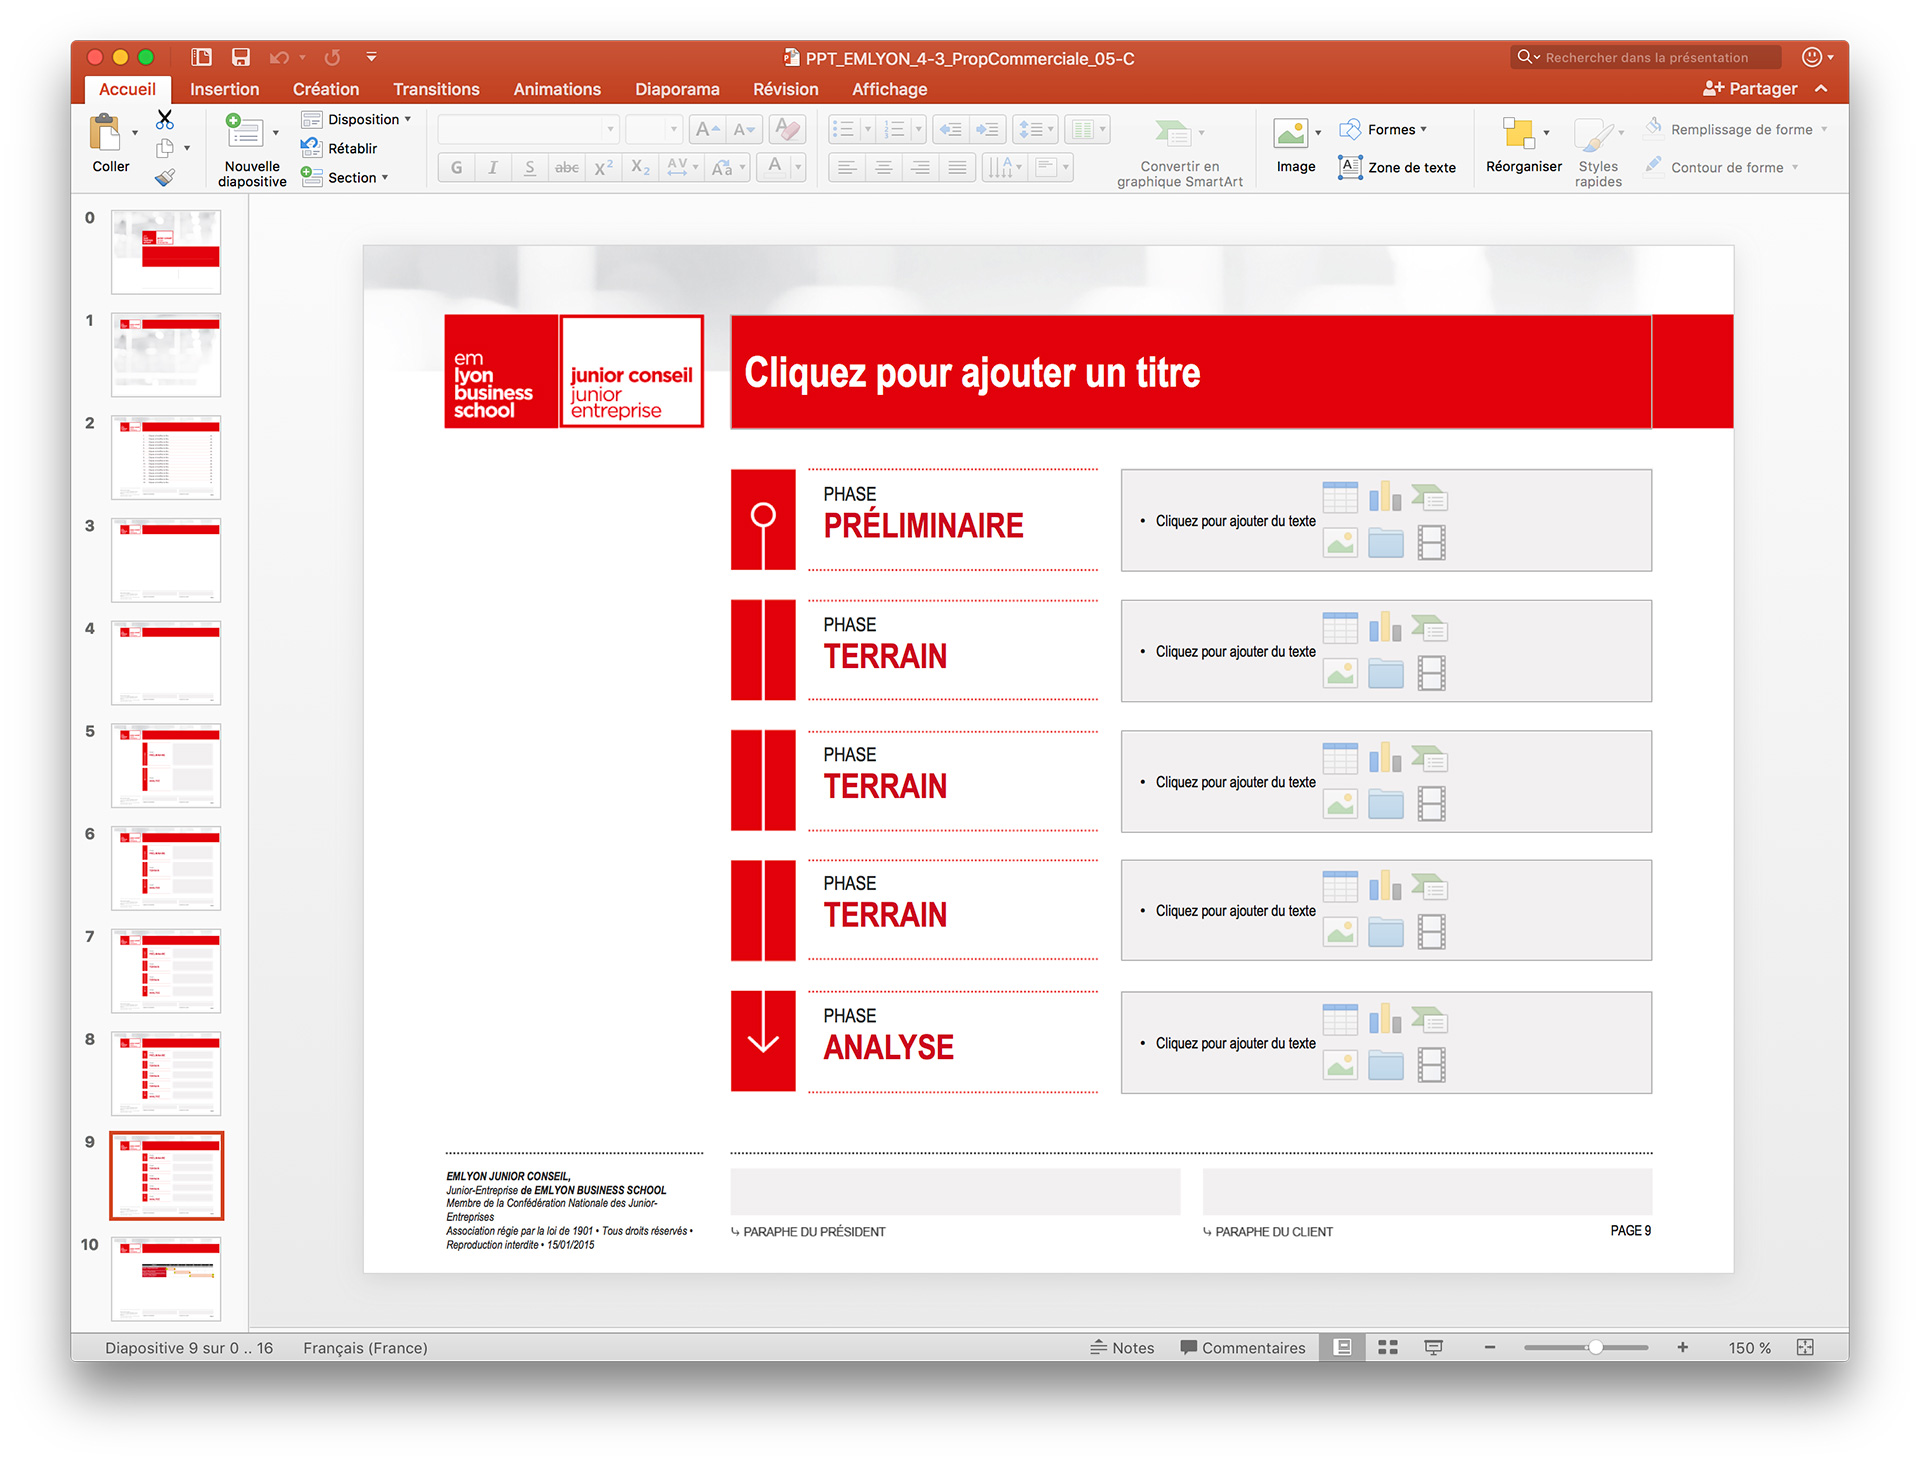Click the Nouvelle diapositive icon
1920x1463 pixels.
(x=243, y=132)
